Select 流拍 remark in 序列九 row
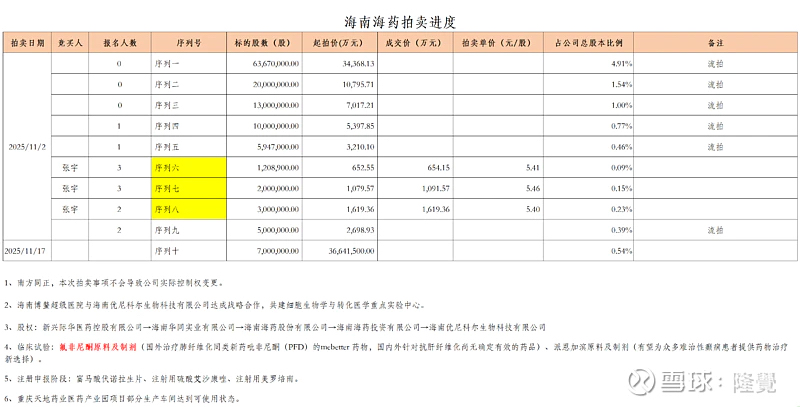The image size is (800, 407). coord(715,230)
